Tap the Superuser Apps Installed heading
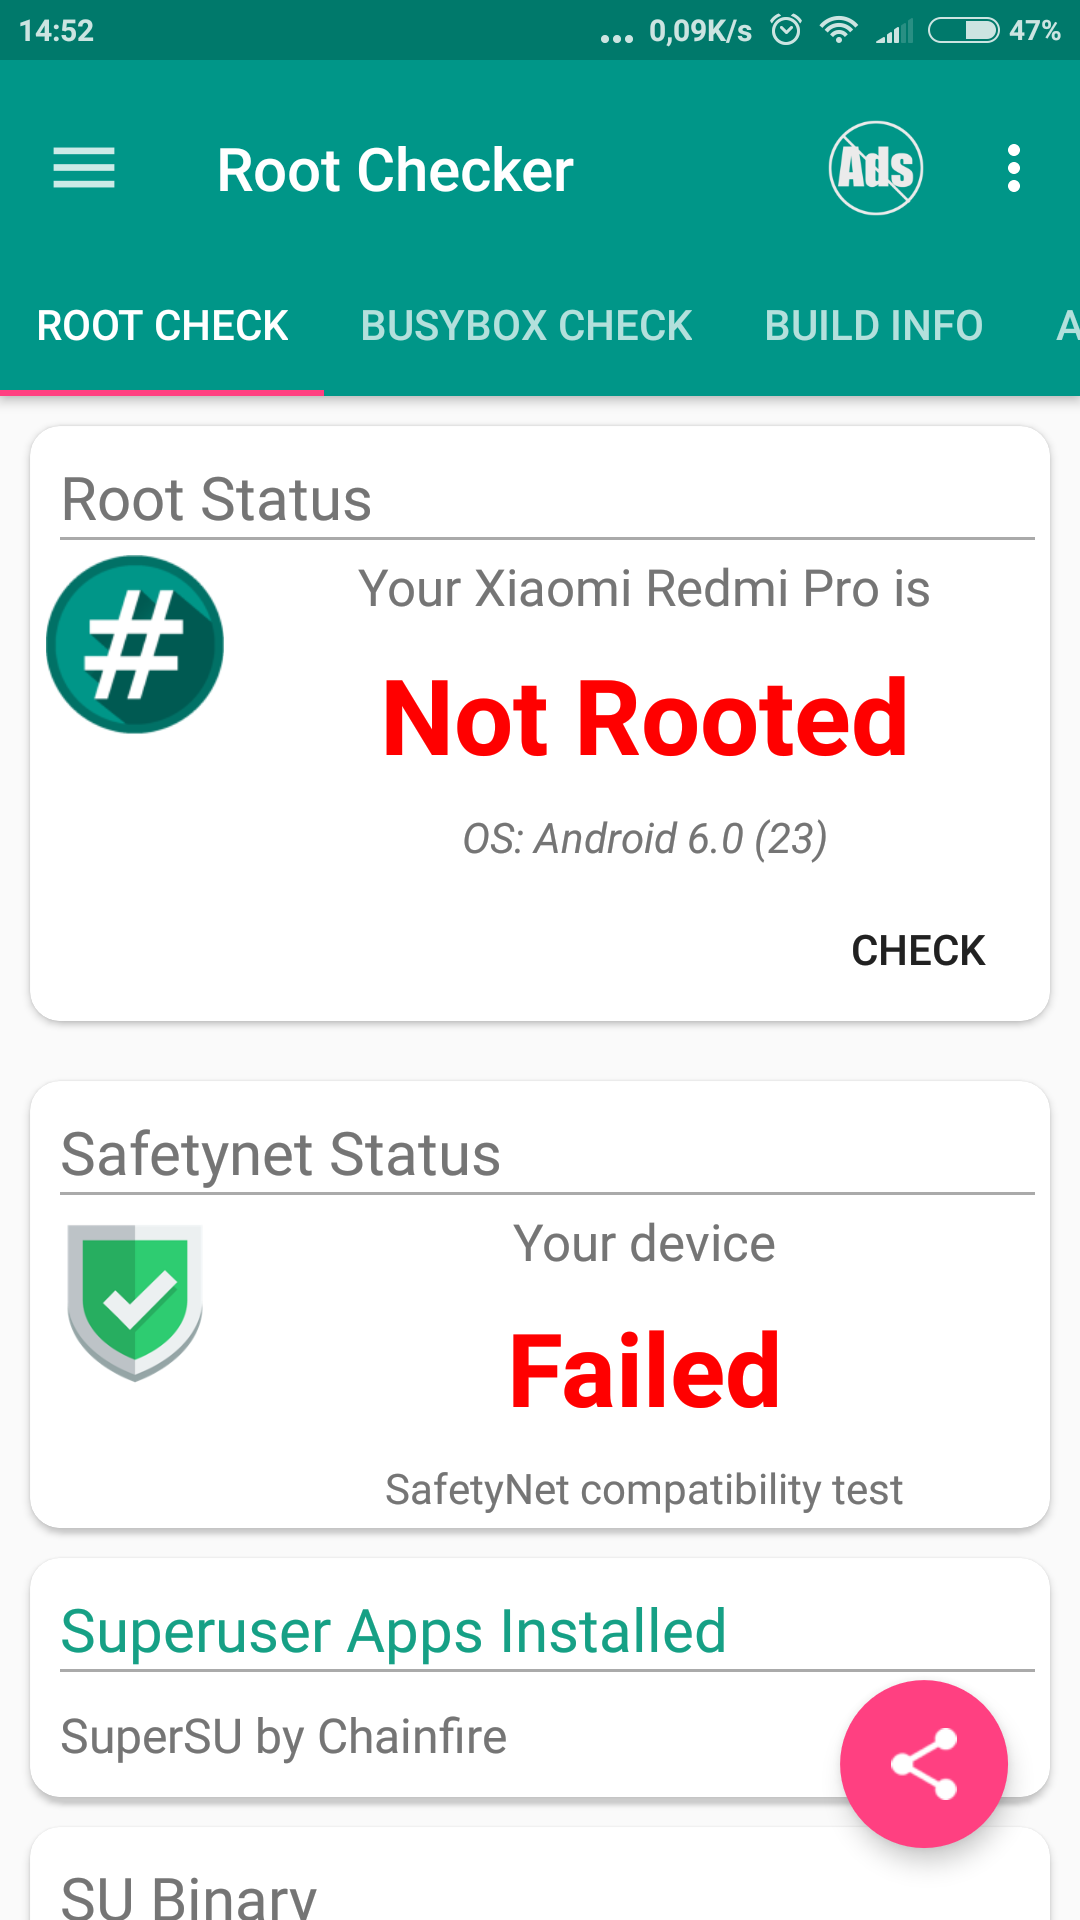Viewport: 1080px width, 1920px height. [393, 1632]
